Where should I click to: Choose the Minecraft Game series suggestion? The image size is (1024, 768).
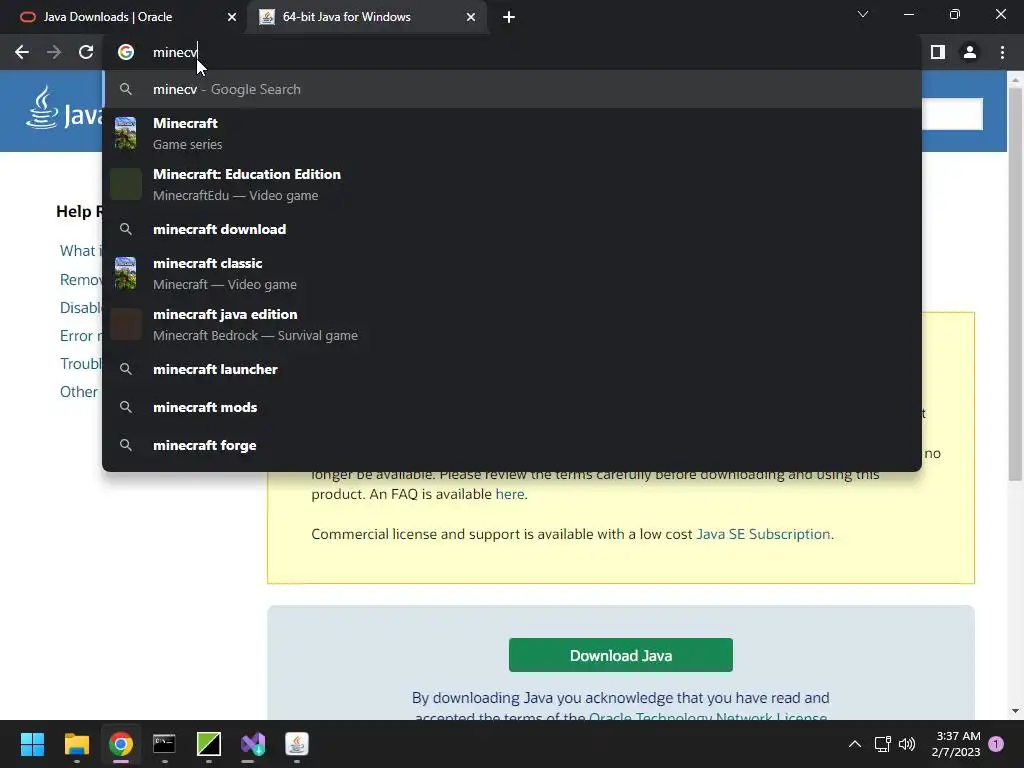(x=512, y=133)
